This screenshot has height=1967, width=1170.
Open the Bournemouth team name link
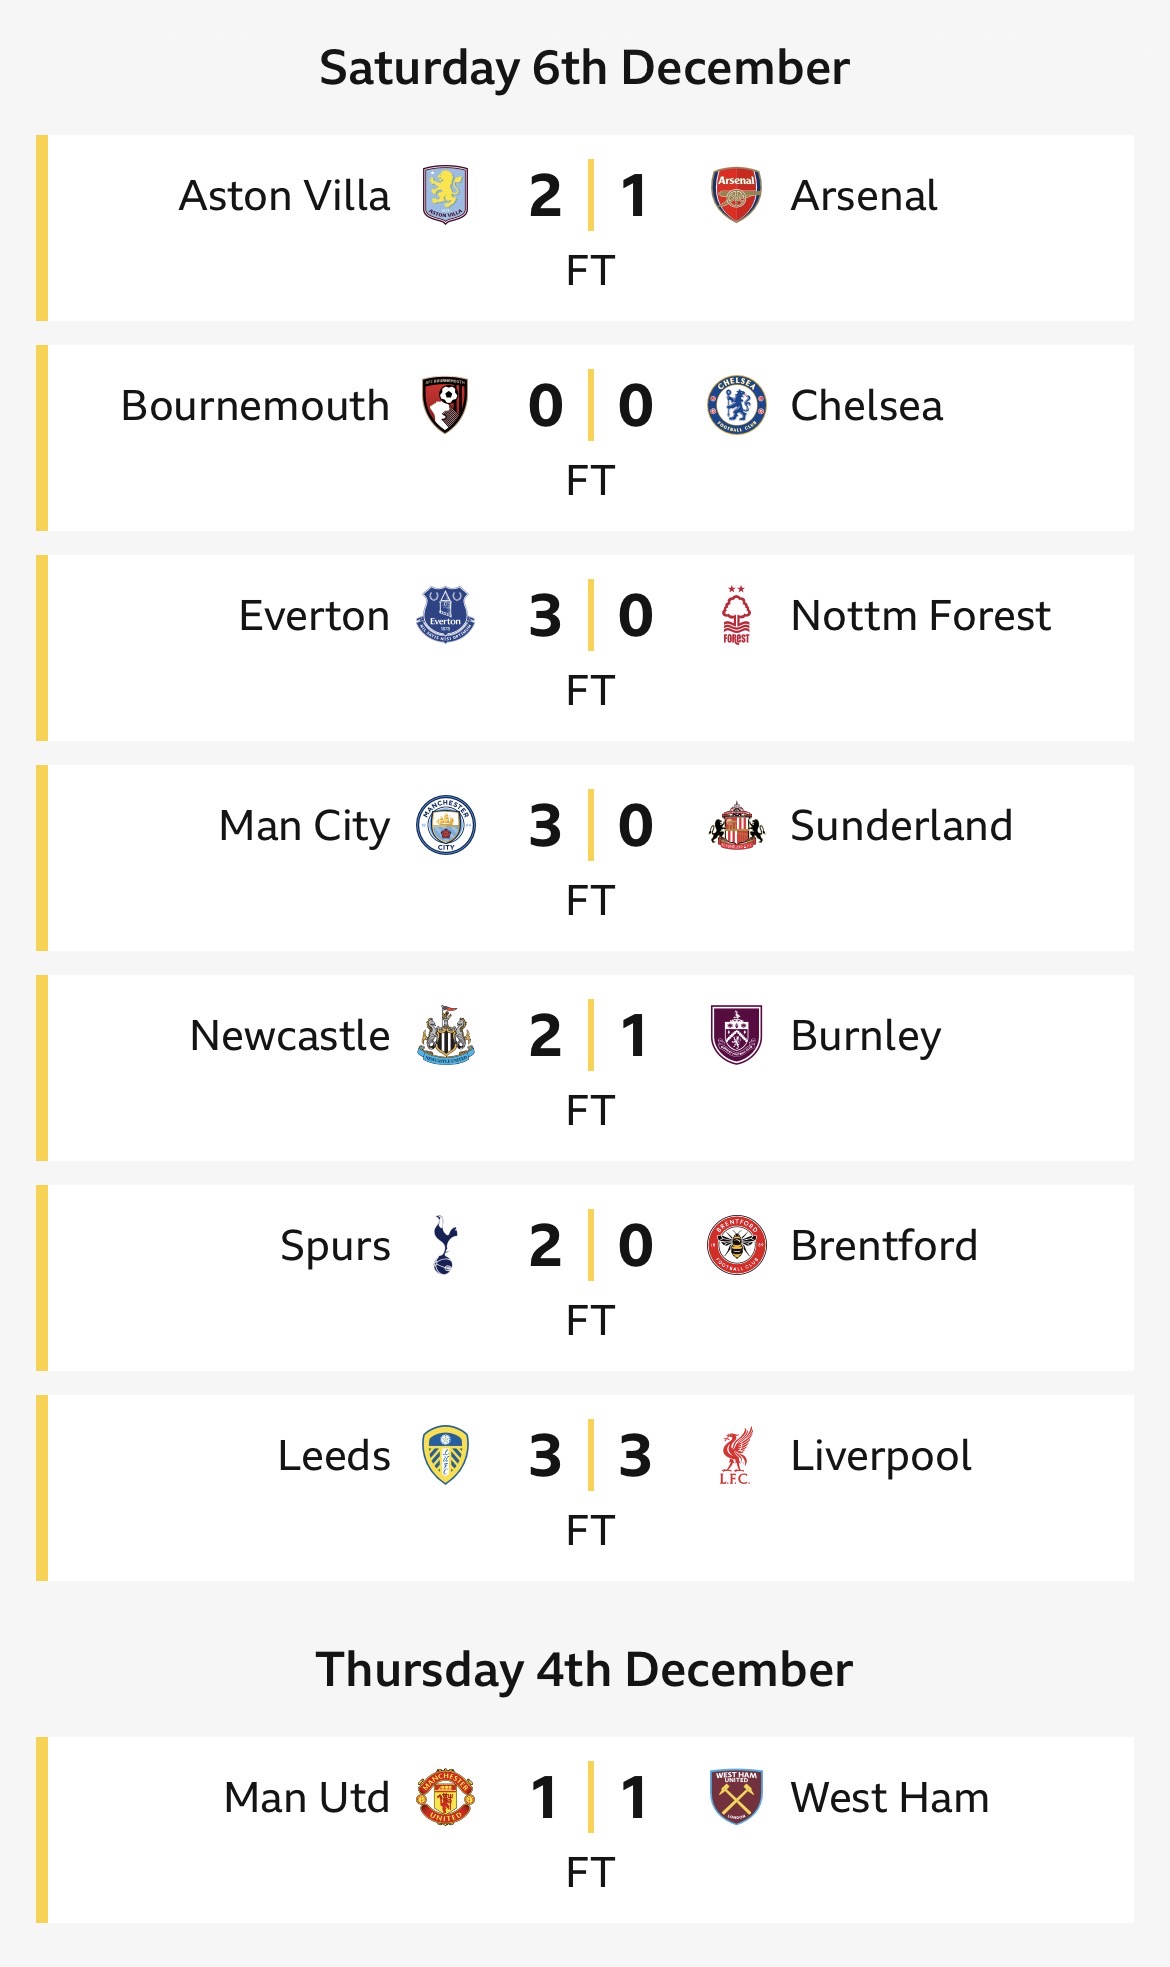pos(255,406)
